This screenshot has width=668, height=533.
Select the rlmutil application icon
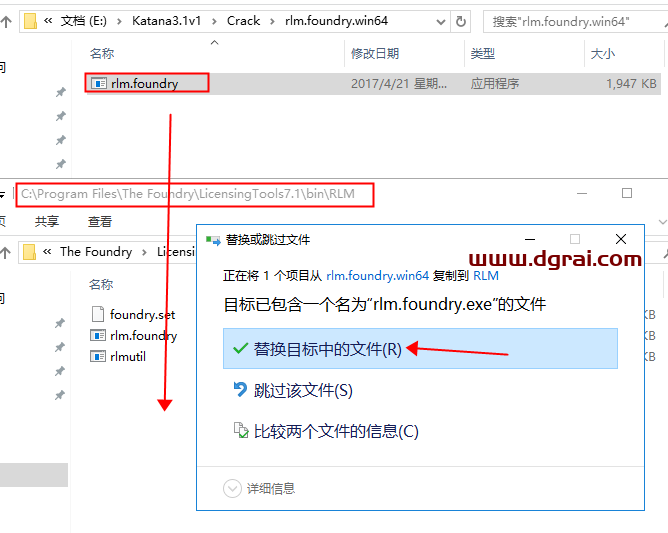[x=98, y=356]
